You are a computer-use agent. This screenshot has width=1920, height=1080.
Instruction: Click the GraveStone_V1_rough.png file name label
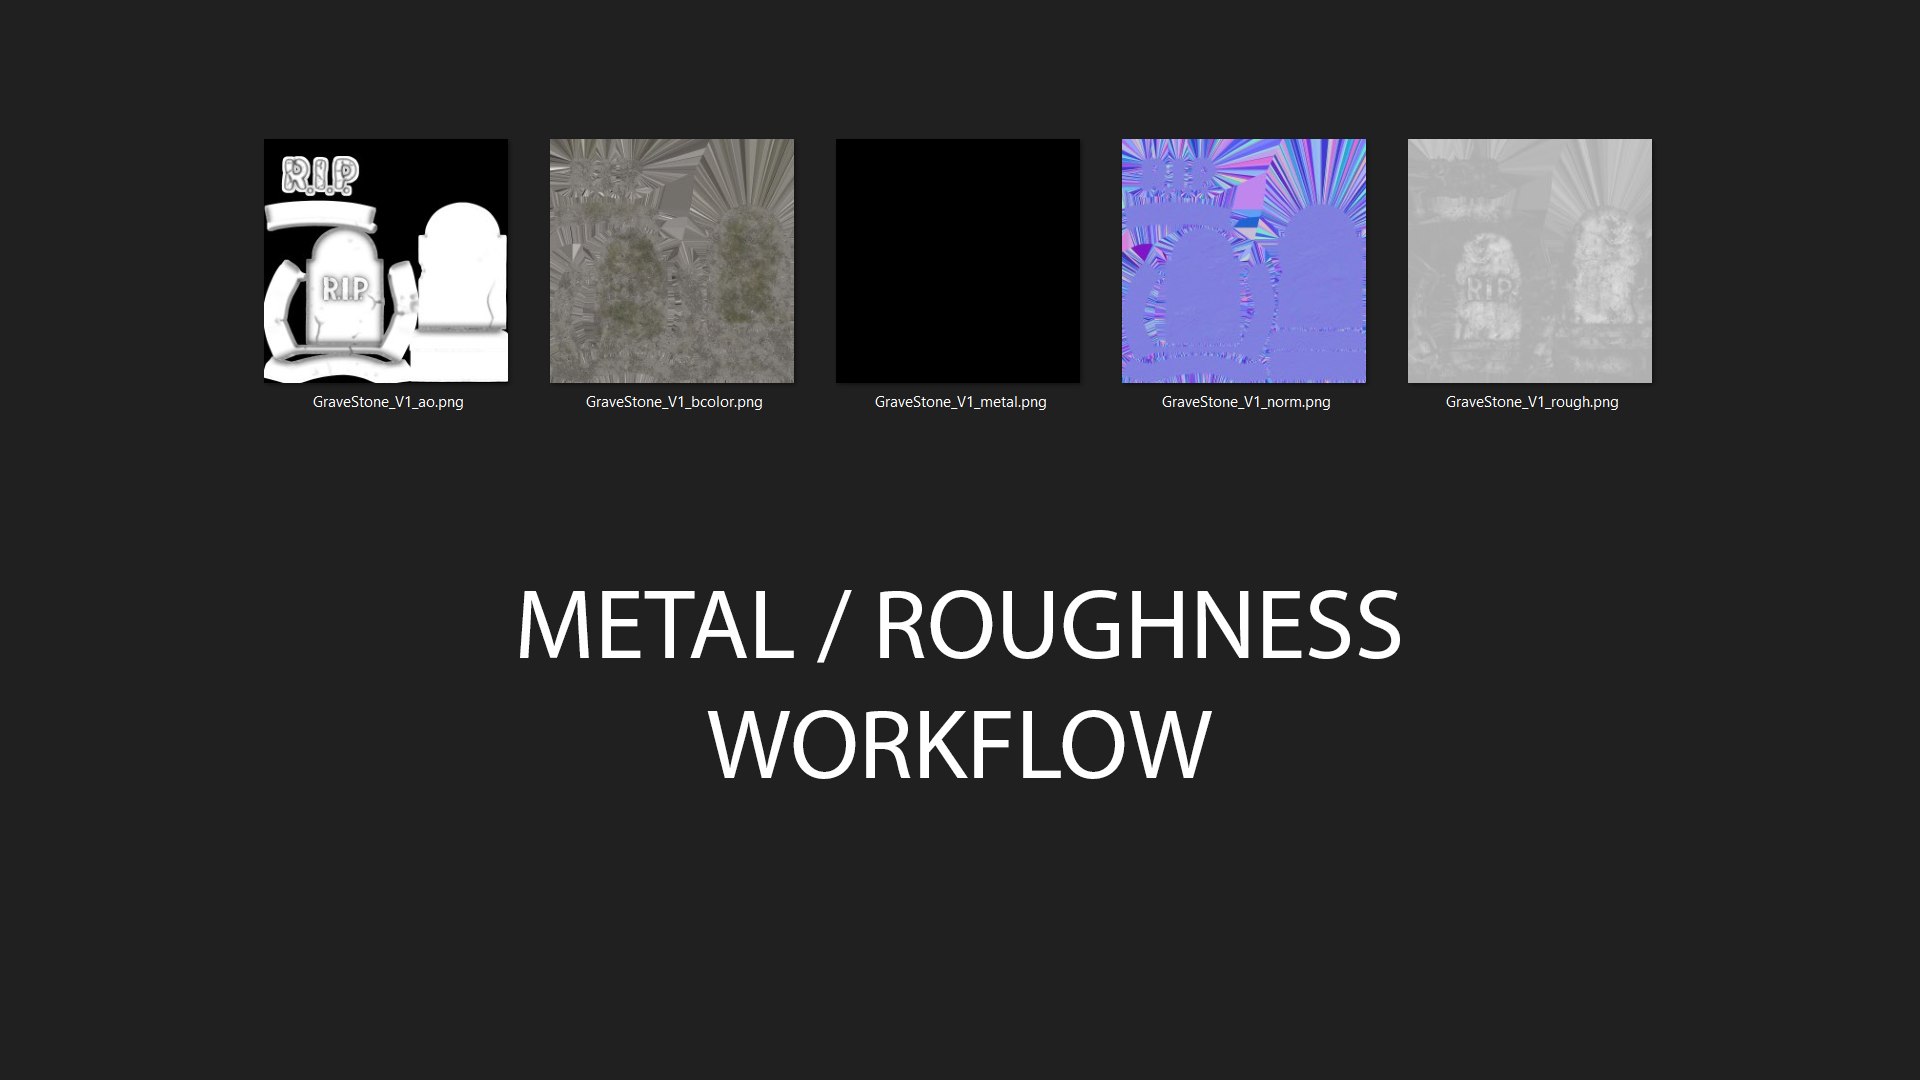(x=1531, y=402)
